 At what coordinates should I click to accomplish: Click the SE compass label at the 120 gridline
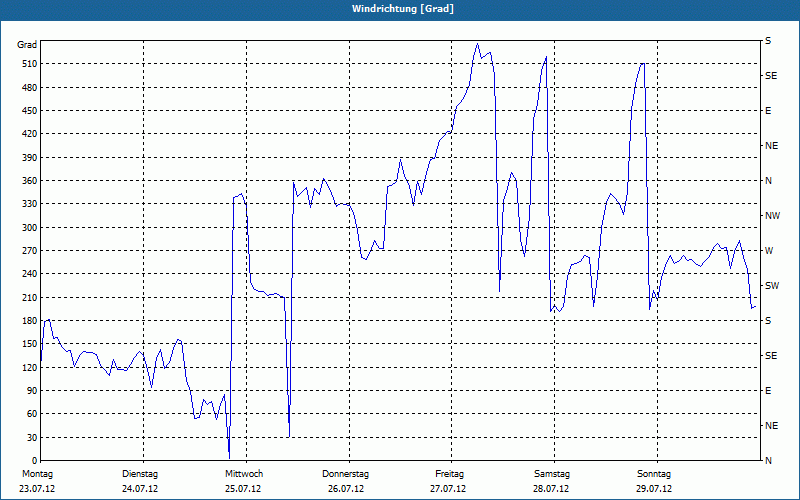click(x=771, y=356)
